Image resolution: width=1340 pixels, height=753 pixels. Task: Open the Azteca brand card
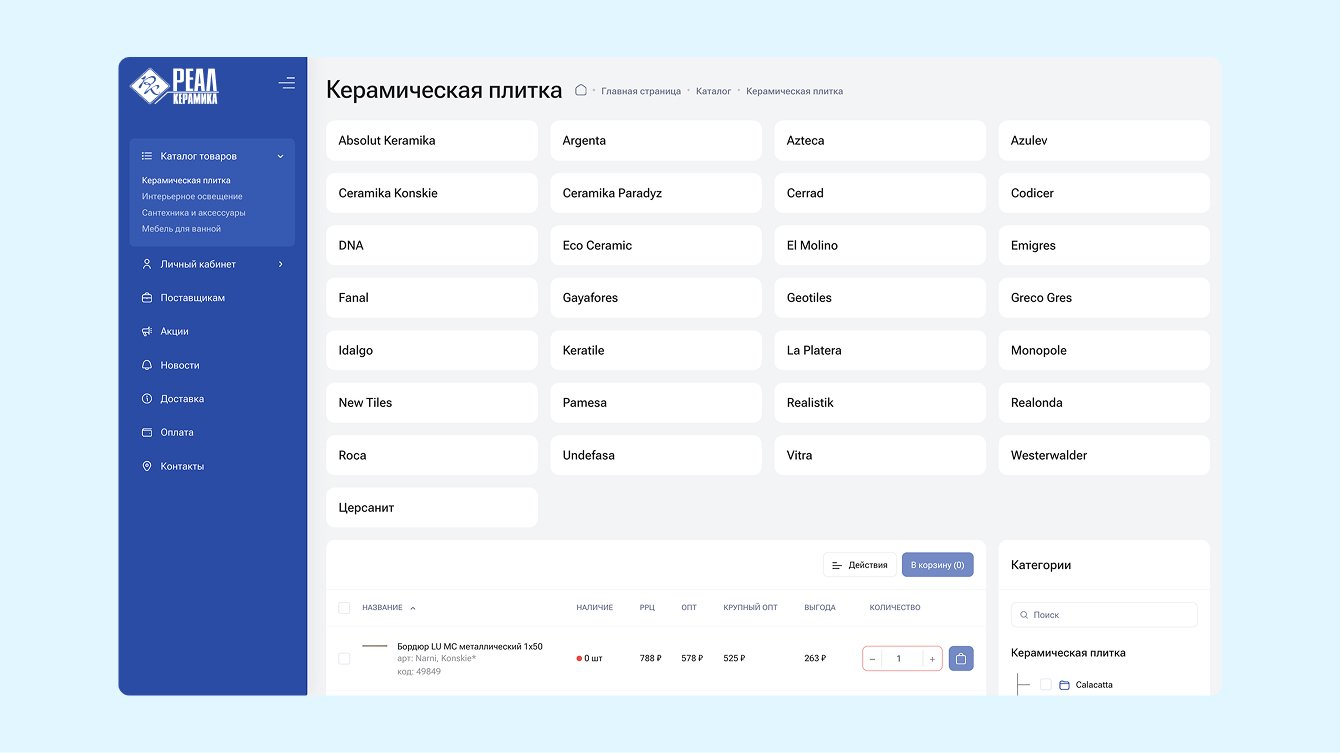[880, 141]
